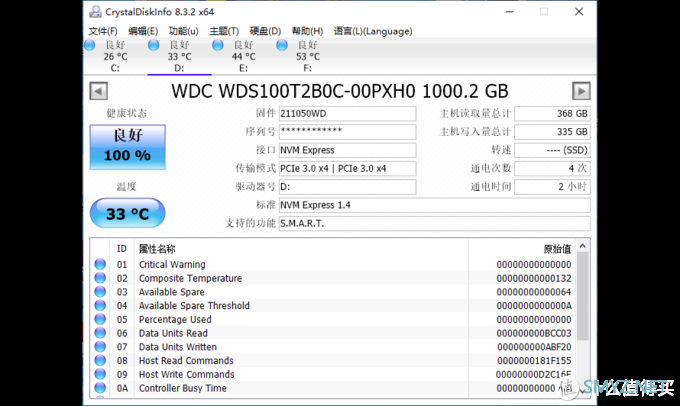680x406 pixels.
Task: Click the blue status orb for drive F:
Action: point(282,45)
